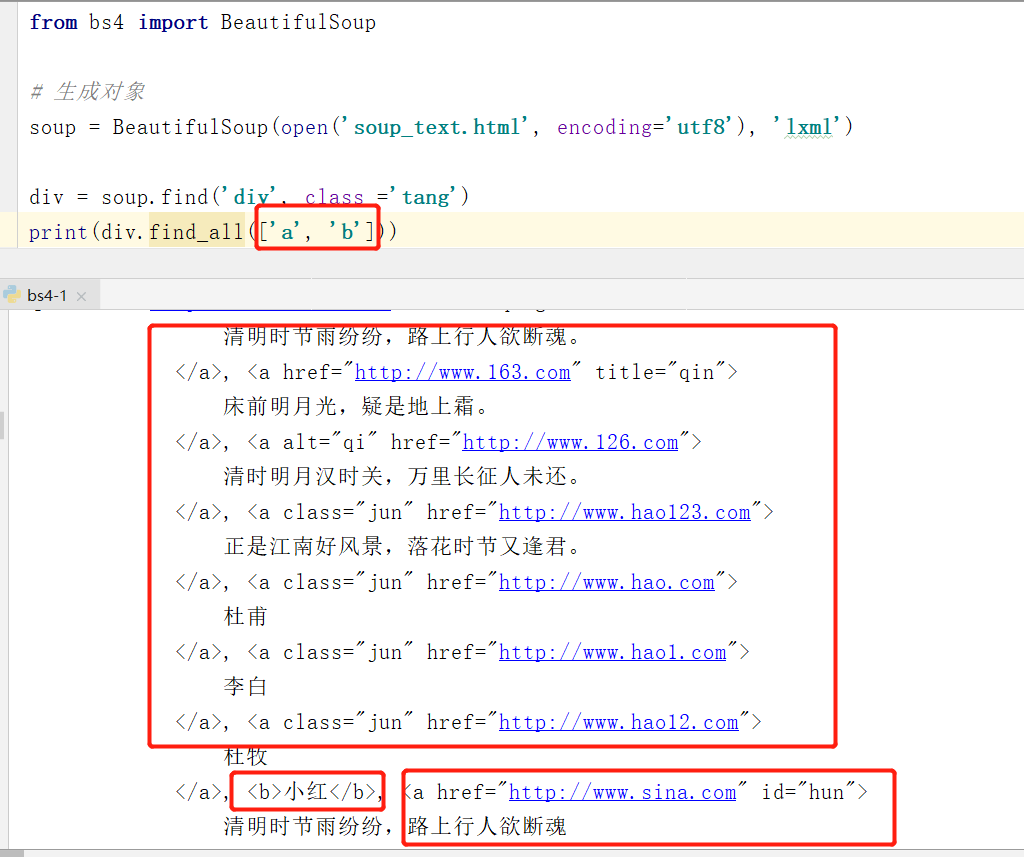Click the find_all method name
This screenshot has height=857, width=1024.
[x=196, y=232]
